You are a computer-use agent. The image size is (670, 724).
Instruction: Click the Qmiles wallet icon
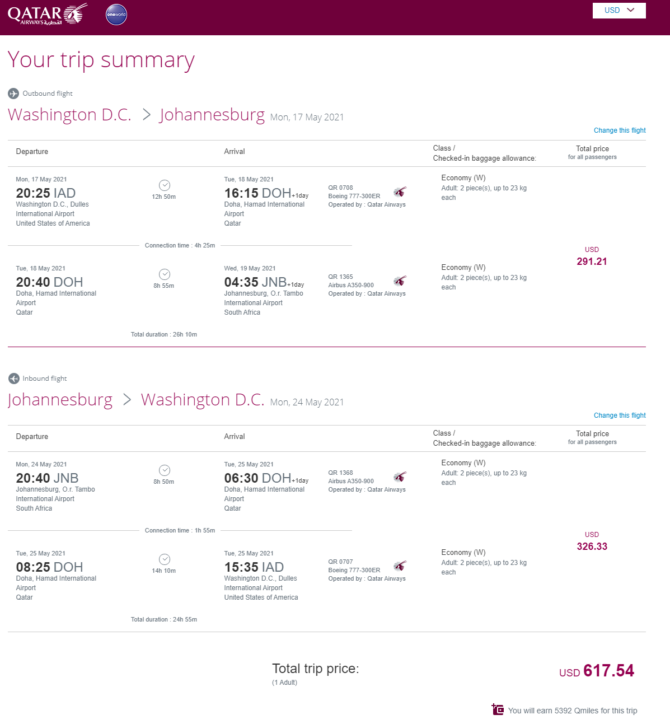pyautogui.click(x=498, y=709)
